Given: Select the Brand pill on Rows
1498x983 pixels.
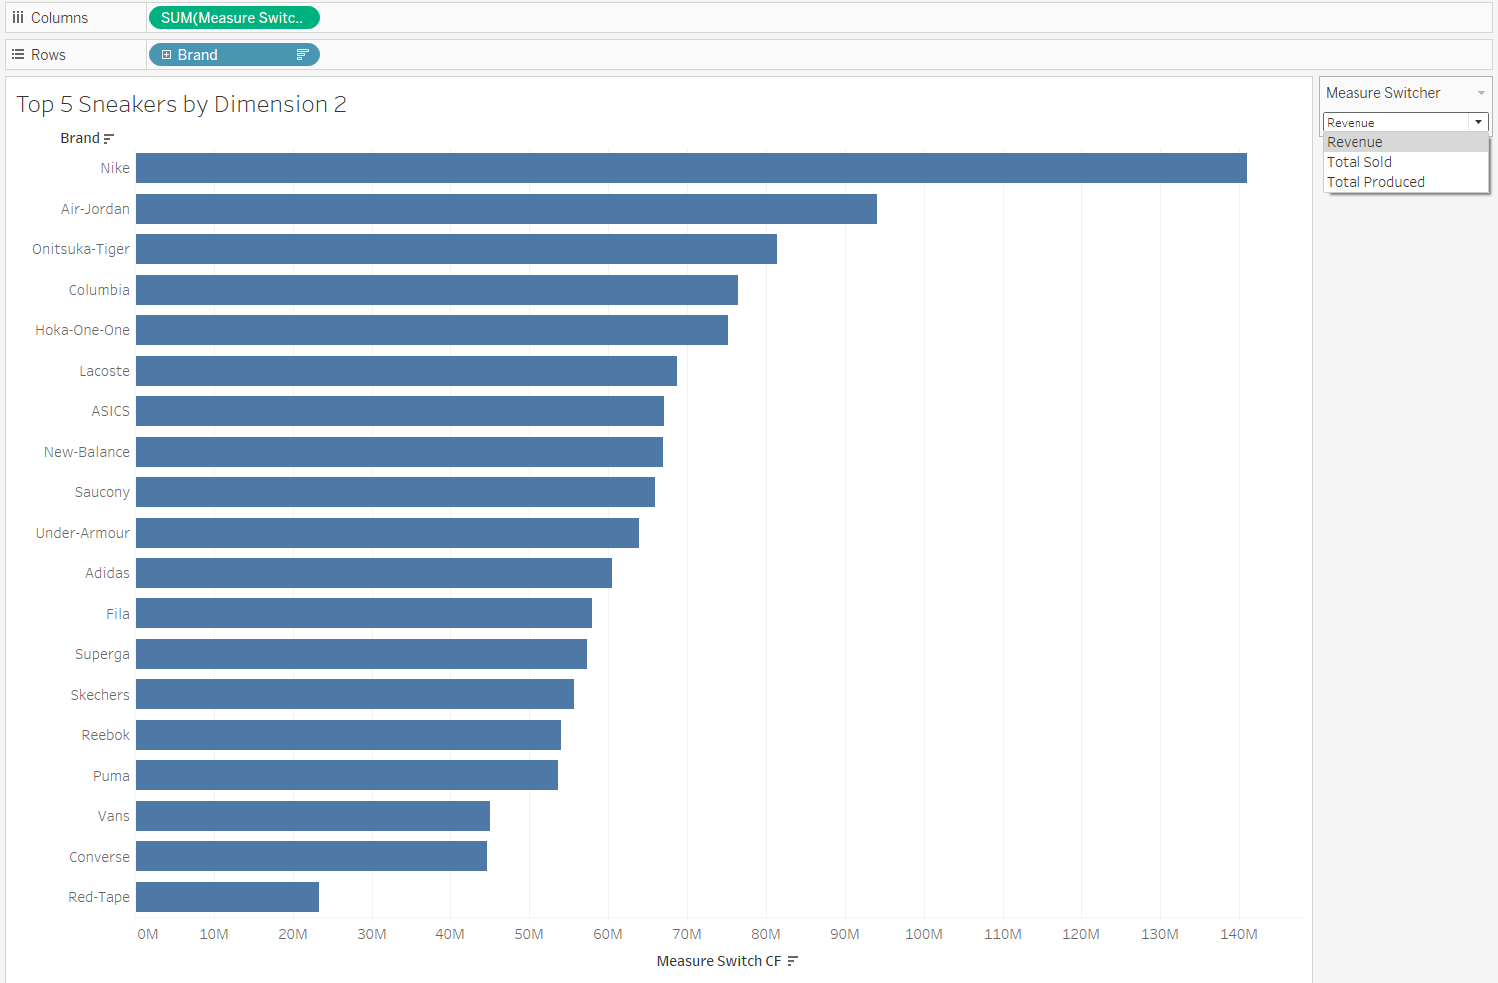Looking at the screenshot, I should tap(234, 55).
